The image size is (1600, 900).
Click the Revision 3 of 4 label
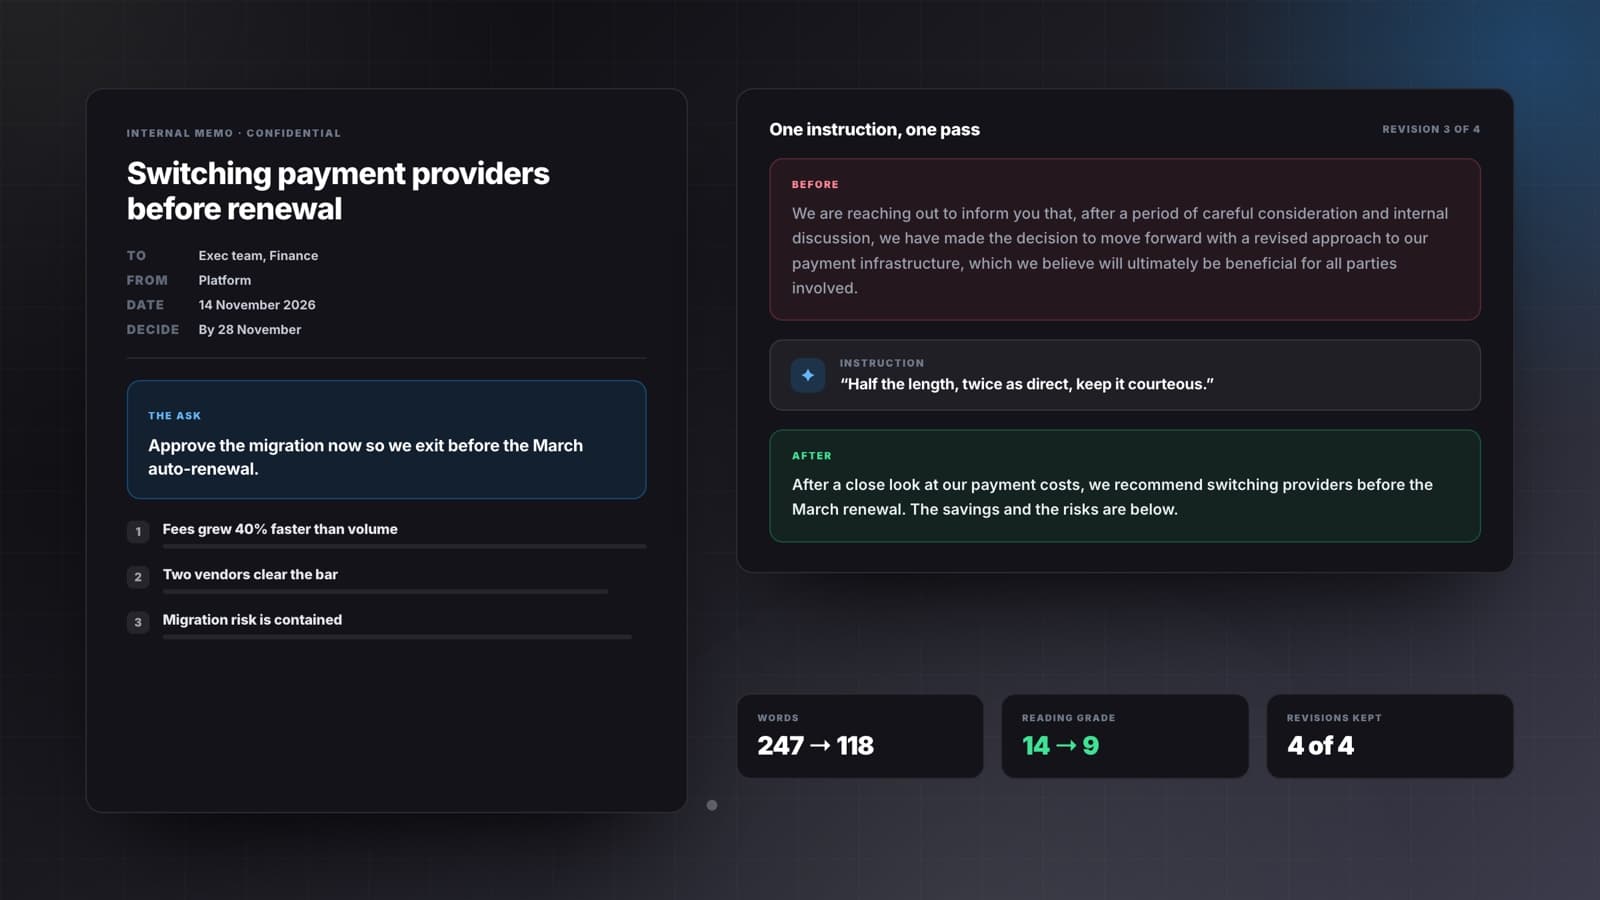[1431, 129]
